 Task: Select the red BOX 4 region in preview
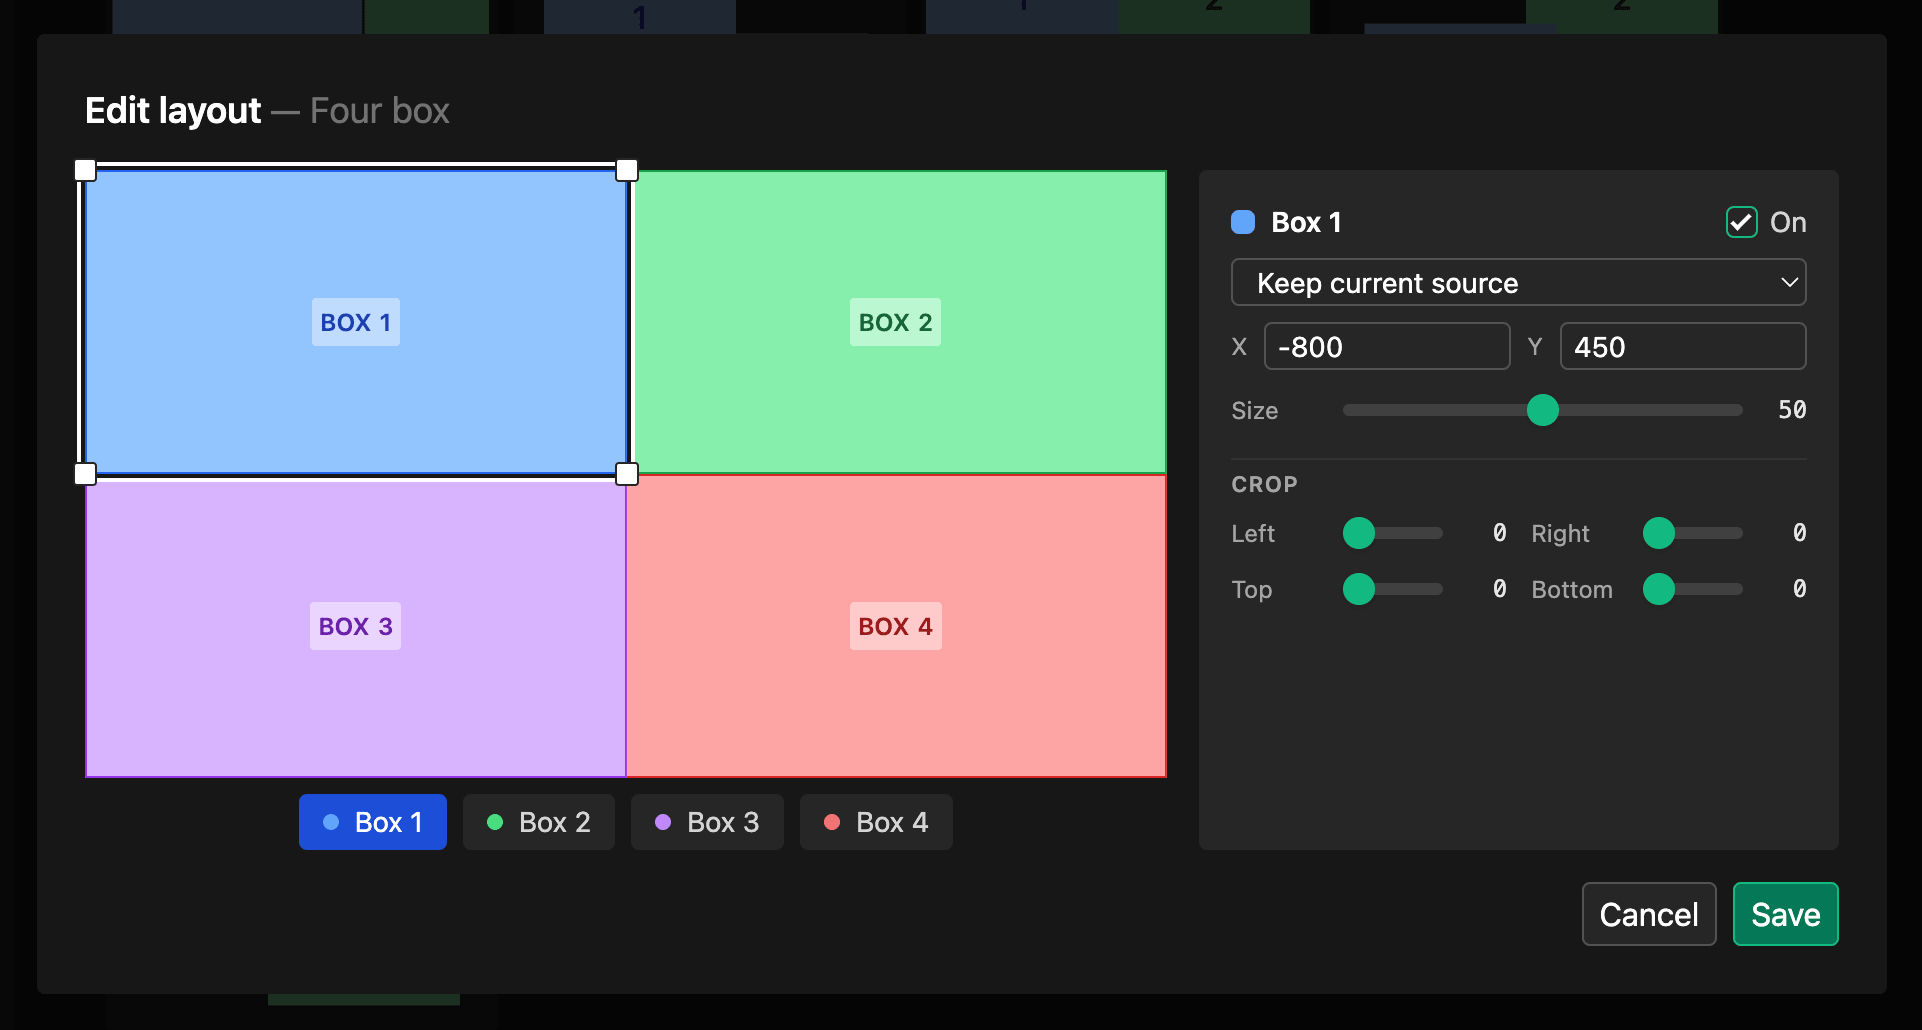(897, 626)
